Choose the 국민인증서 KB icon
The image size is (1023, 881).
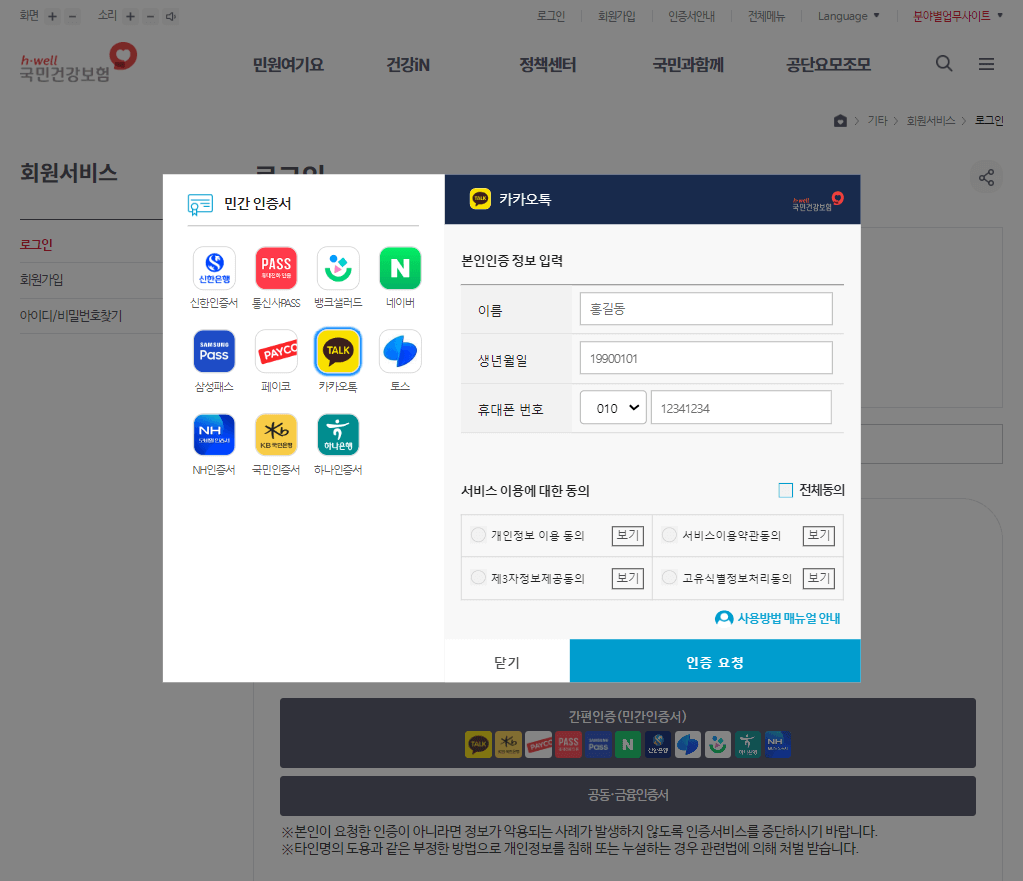(276, 435)
